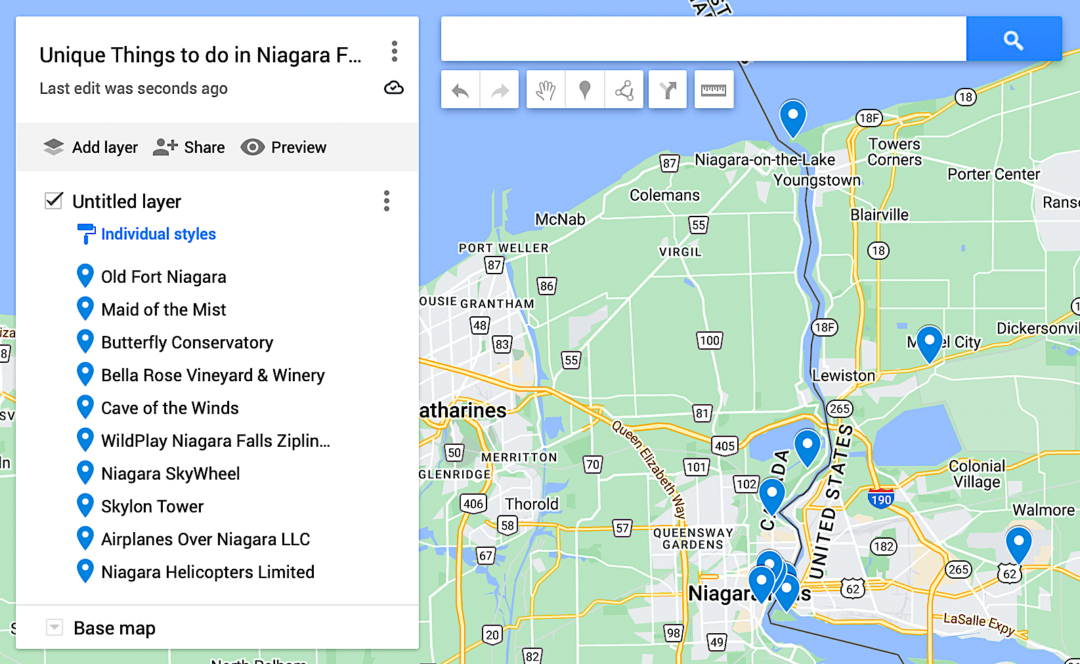This screenshot has width=1080, height=664.
Task: Select the add marker tool
Action: point(585,90)
